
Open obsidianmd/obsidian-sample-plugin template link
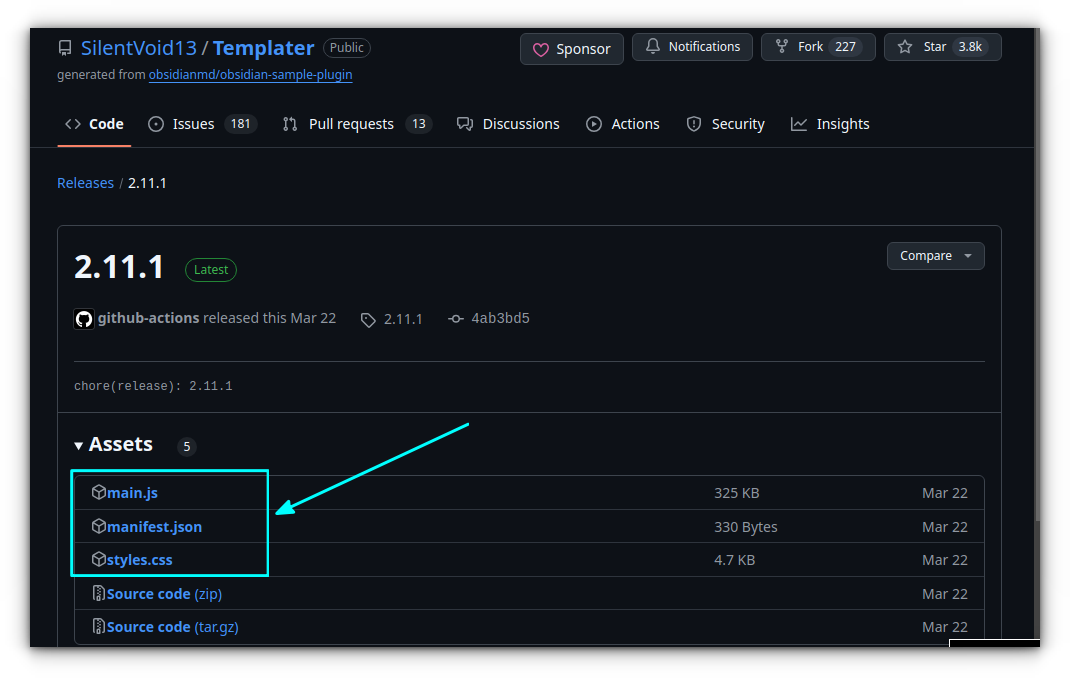[250, 75]
